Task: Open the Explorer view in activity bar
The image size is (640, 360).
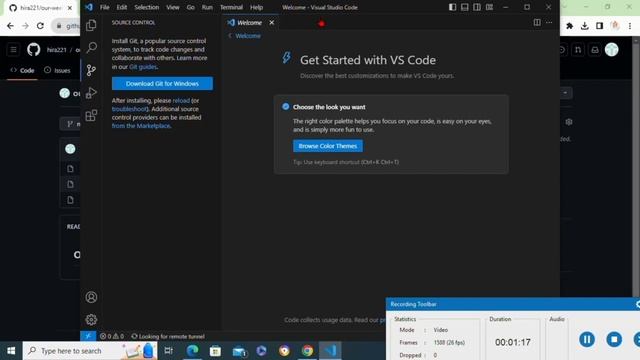Action: (91, 25)
